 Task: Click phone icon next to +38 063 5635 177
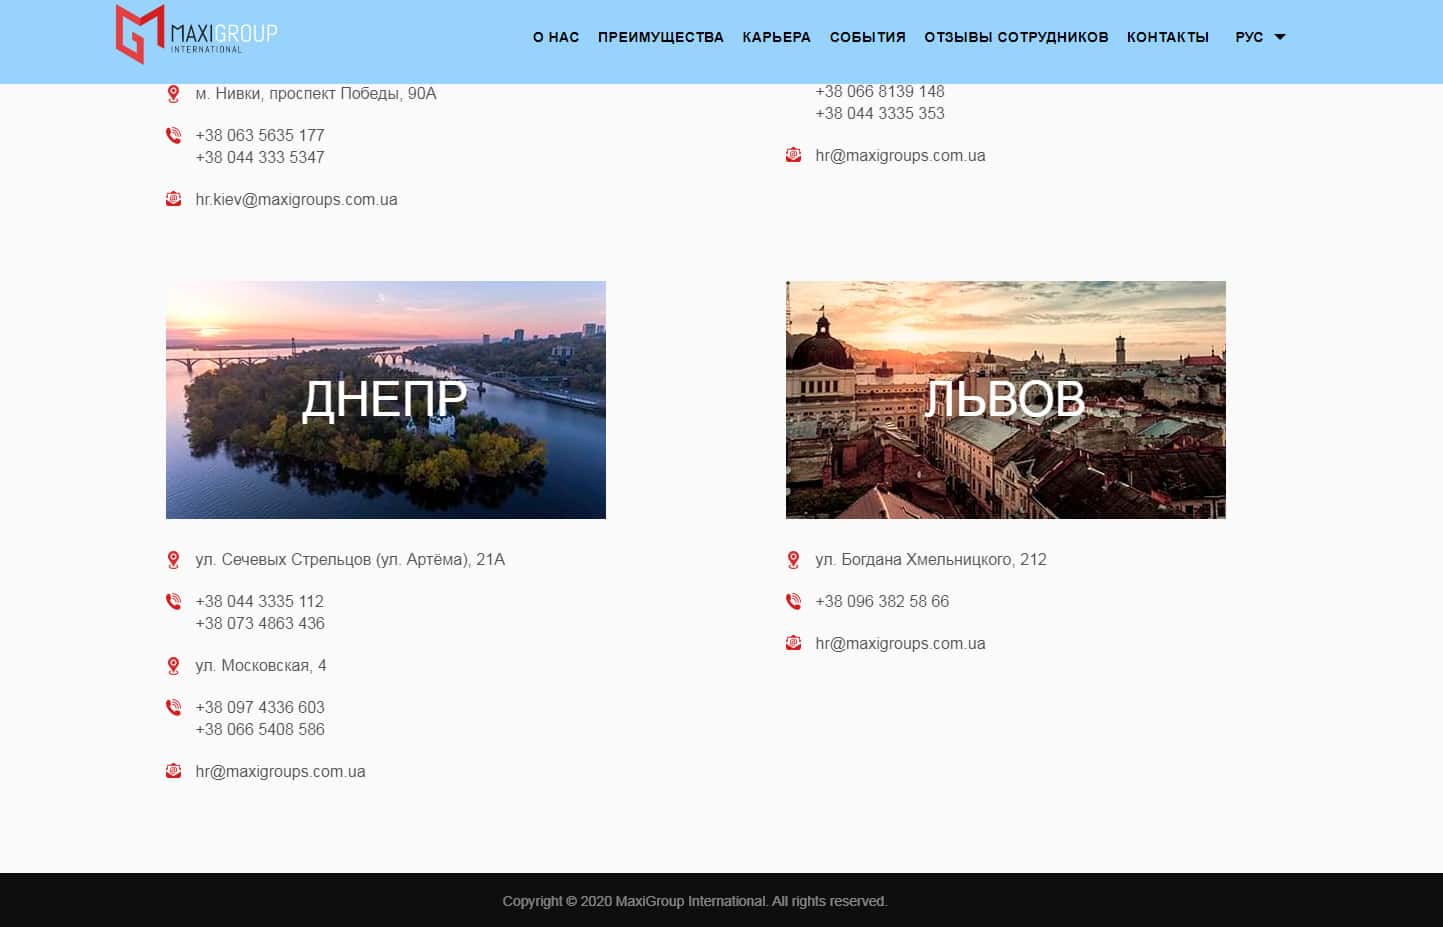[173, 135]
